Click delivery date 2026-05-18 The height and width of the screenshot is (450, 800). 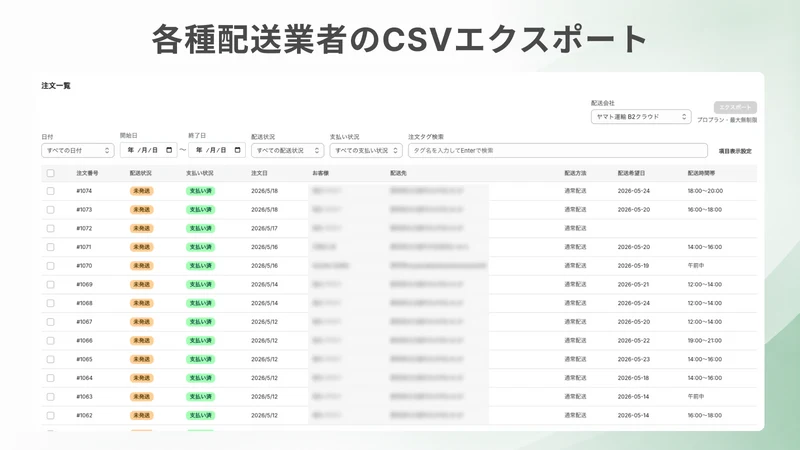click(633, 378)
